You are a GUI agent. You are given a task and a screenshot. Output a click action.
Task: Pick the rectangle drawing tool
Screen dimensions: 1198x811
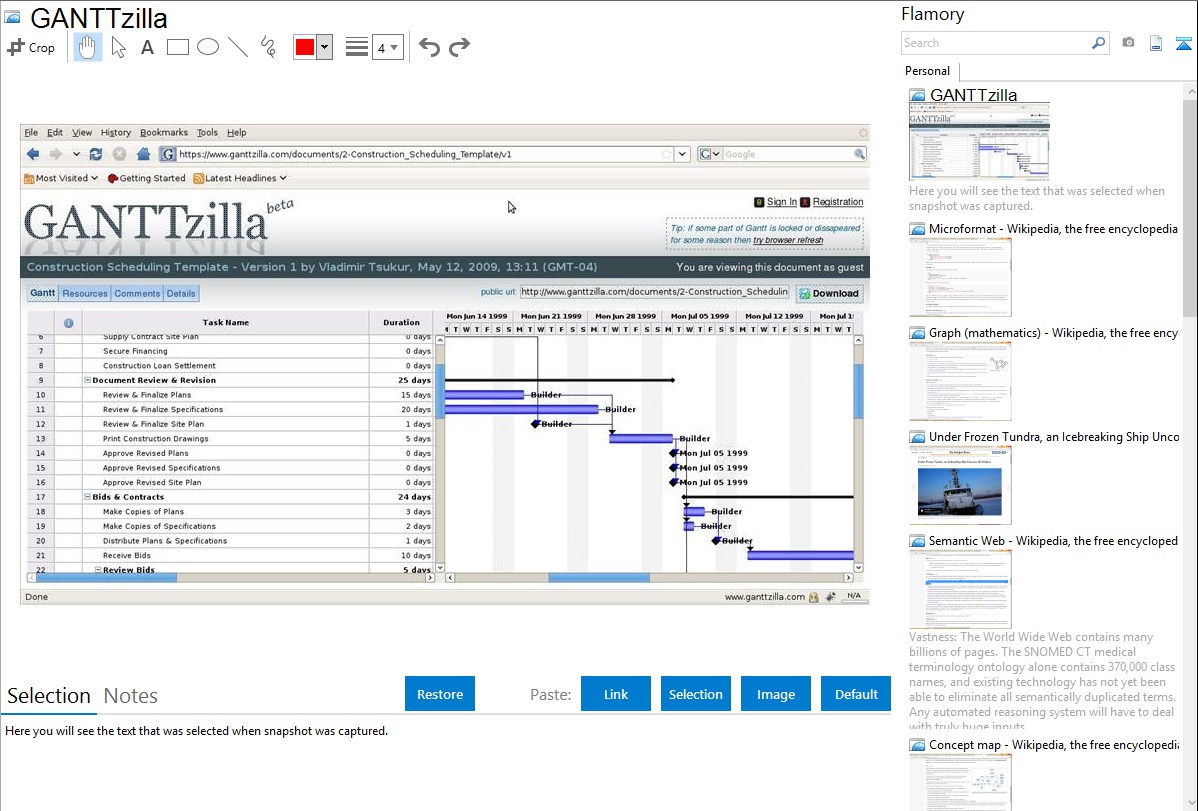click(x=177, y=47)
